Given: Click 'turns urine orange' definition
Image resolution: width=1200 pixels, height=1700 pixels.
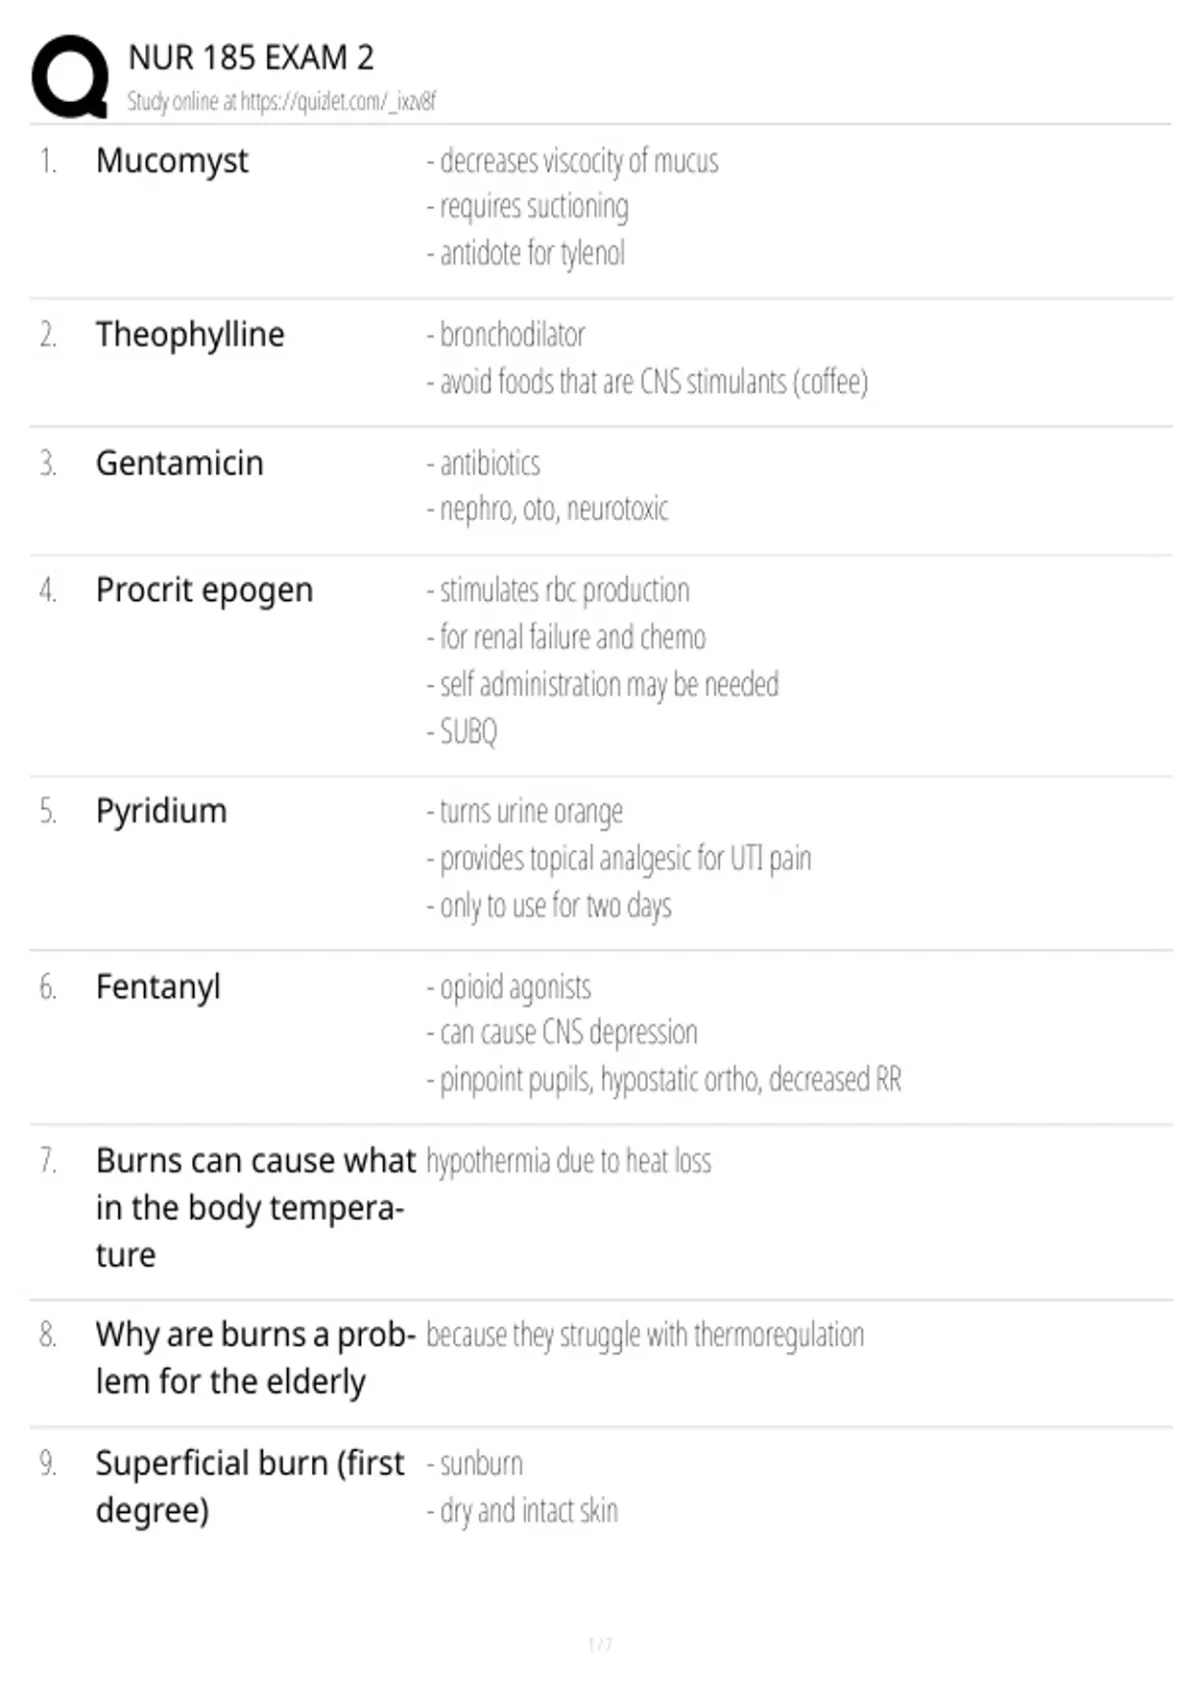Looking at the screenshot, I should (525, 812).
